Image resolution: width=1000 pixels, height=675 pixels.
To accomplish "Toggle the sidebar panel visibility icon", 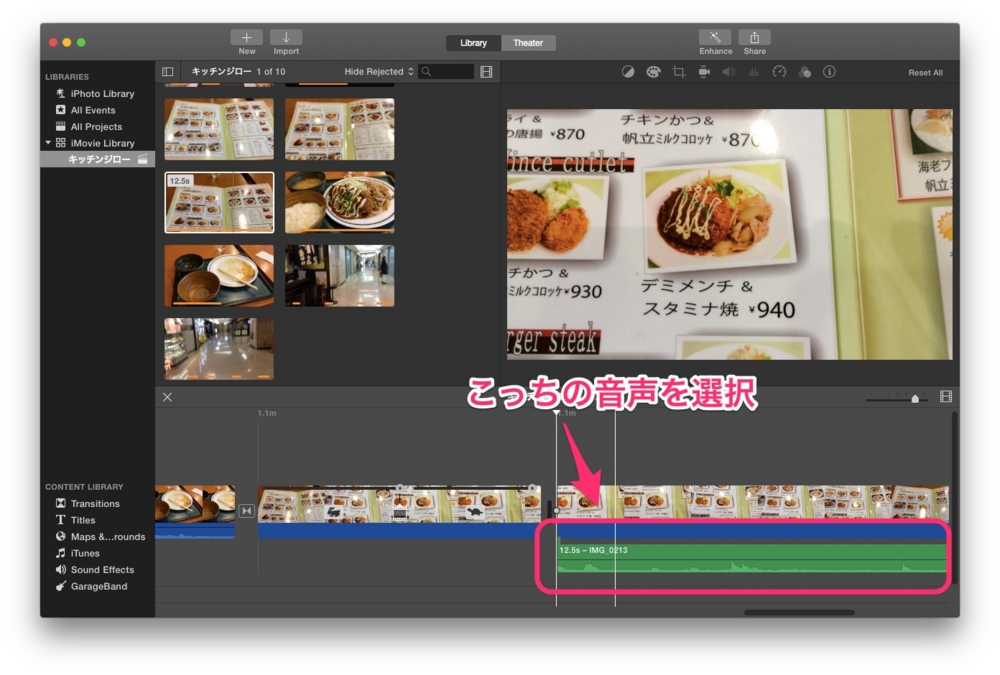I will 166,71.
